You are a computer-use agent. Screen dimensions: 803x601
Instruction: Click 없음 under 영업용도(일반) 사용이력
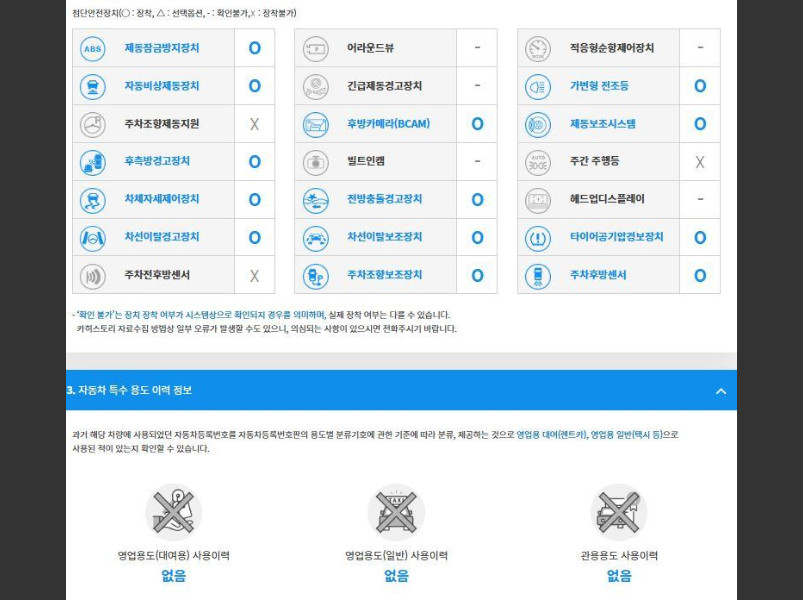[x=396, y=576]
